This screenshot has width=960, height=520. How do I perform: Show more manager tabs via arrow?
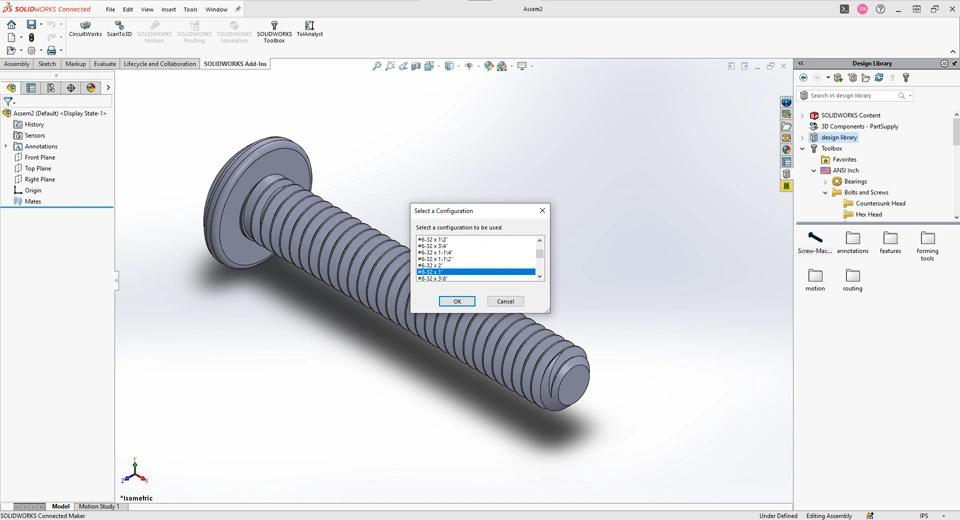point(108,88)
